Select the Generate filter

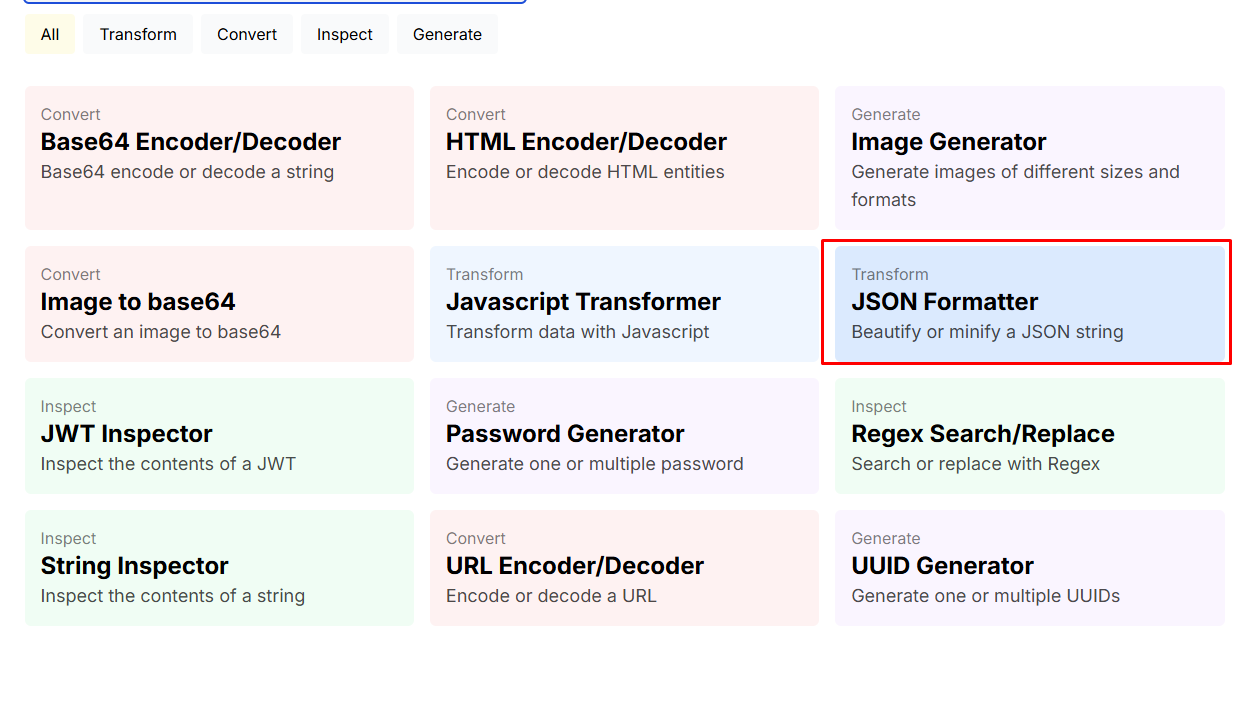(446, 34)
